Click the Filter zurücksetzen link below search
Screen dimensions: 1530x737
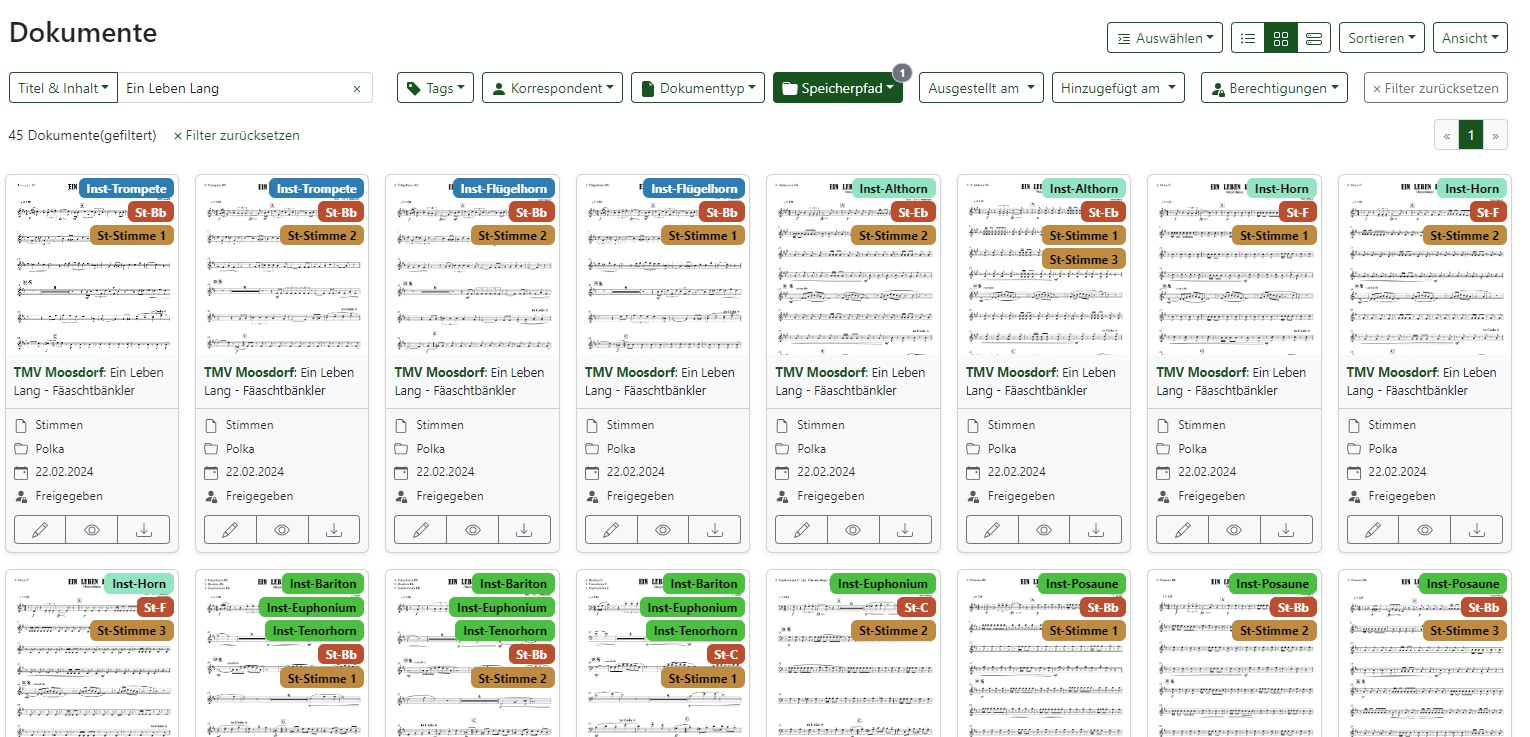click(x=237, y=135)
